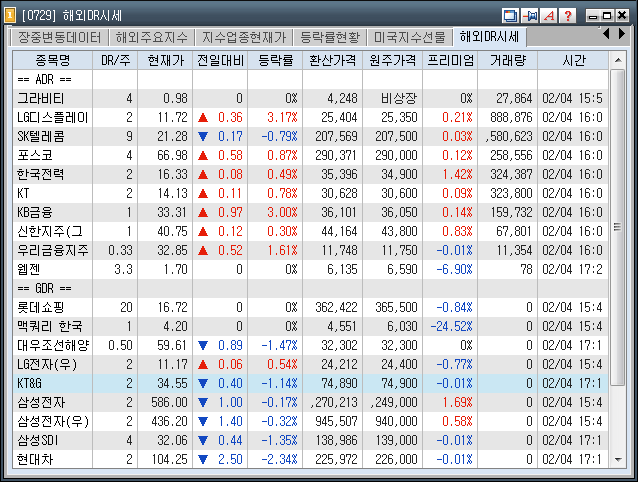Viewport: 638px width, 482px height.
Task: Select the 삼성전자 stock name
Action: (40, 403)
